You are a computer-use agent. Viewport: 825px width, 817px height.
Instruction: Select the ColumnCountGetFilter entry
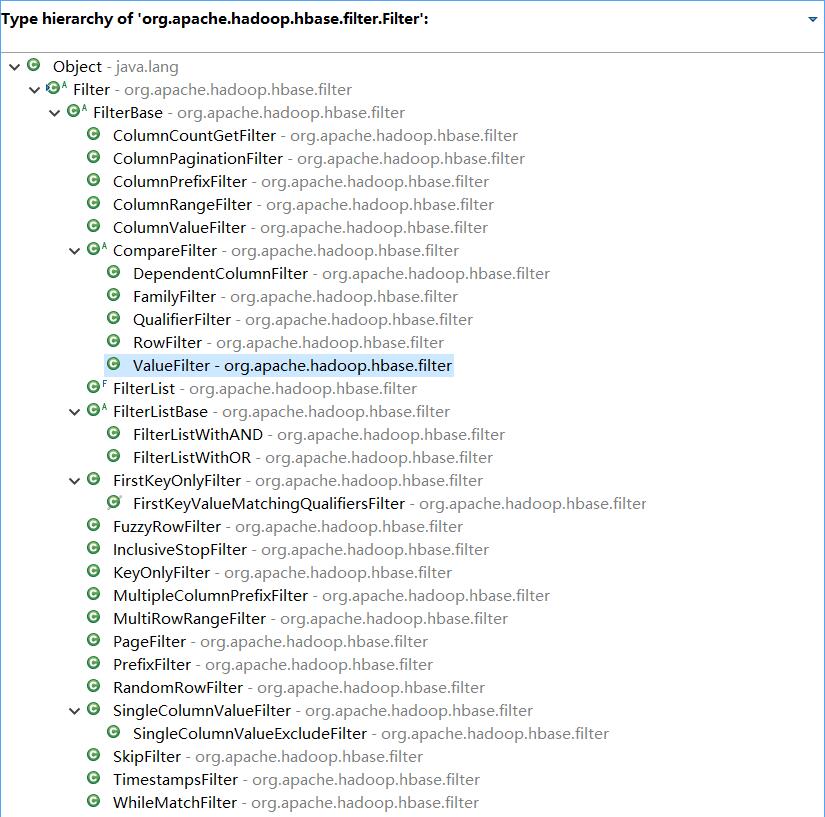(315, 136)
